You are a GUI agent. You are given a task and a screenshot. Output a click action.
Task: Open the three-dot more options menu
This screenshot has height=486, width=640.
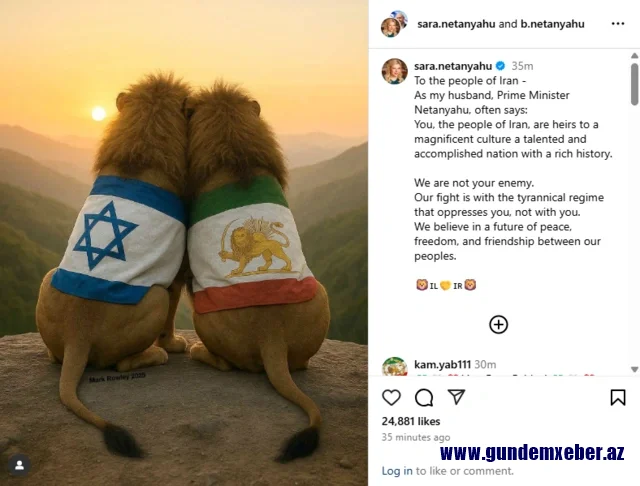point(618,24)
